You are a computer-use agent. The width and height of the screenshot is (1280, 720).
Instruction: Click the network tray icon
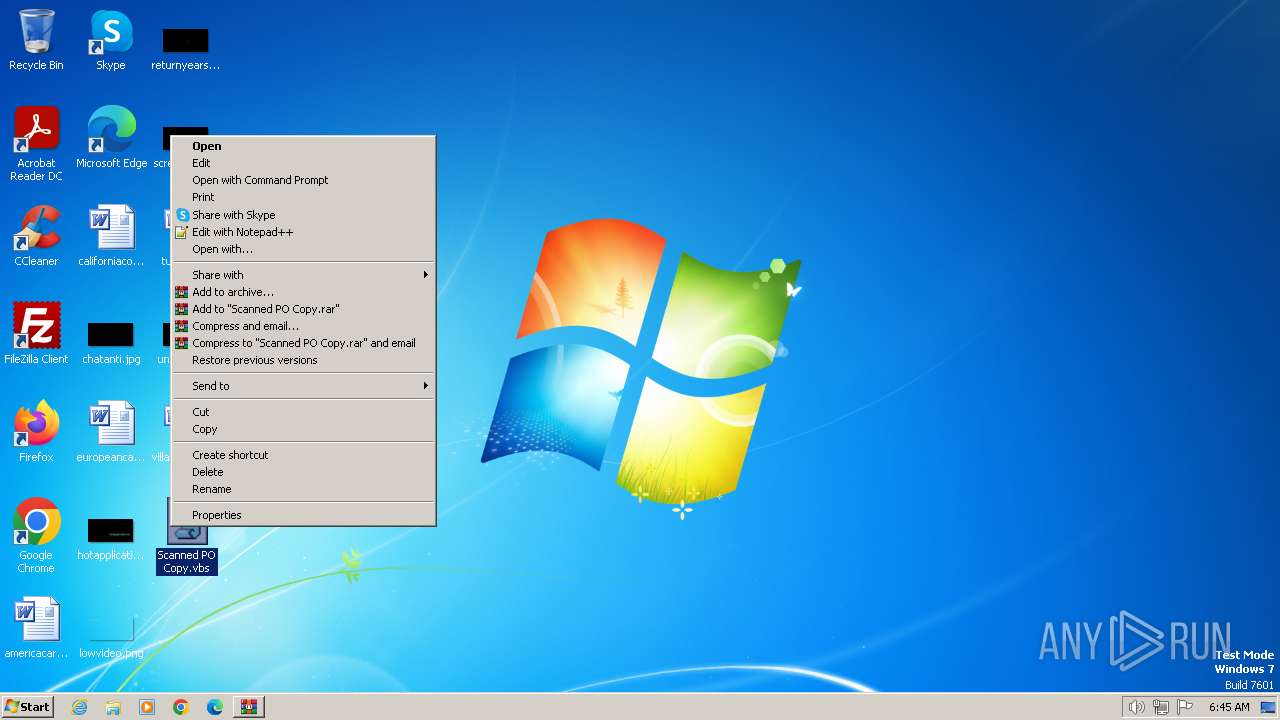1161,707
